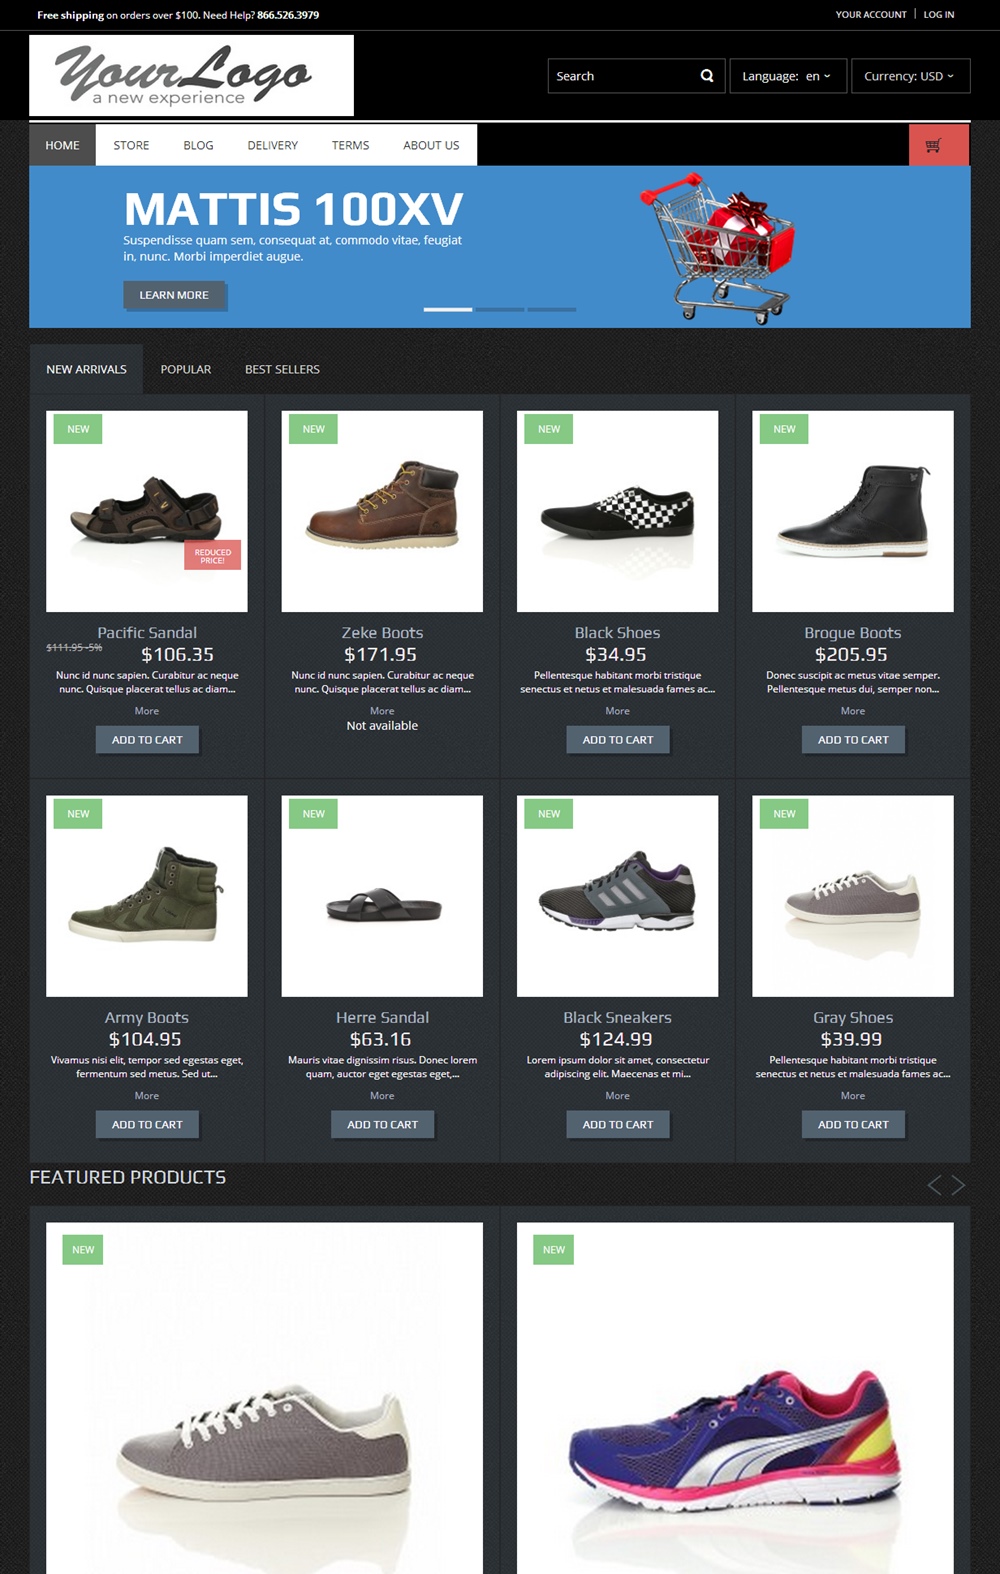The image size is (1000, 1574).
Task: Click the Log In link
Action: (939, 15)
